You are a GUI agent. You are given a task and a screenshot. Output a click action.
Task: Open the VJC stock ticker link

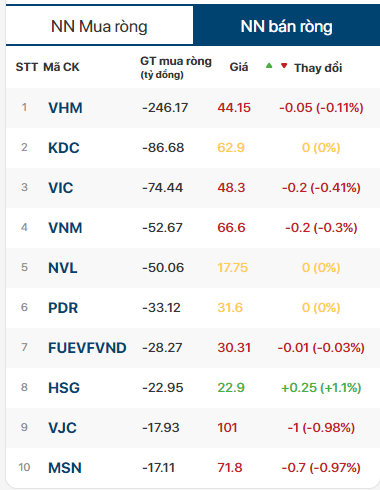point(62,428)
